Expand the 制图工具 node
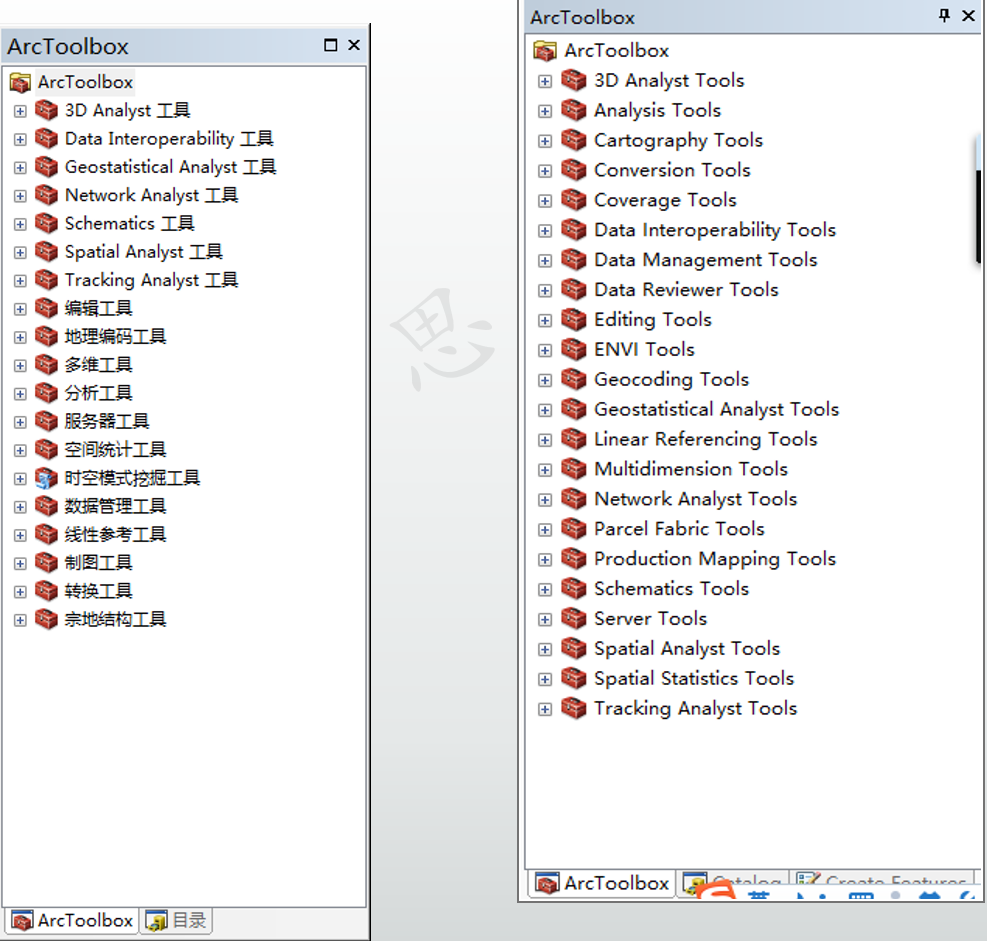 20,563
